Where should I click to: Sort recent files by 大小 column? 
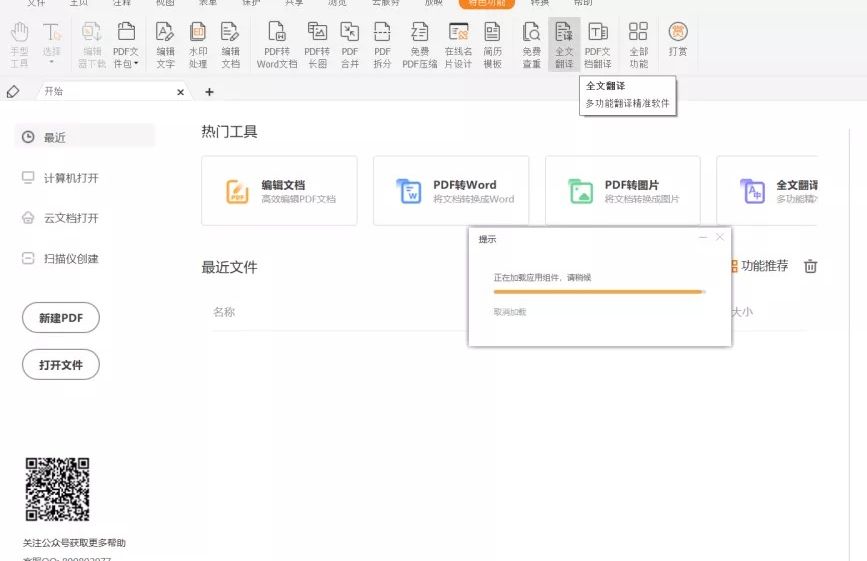tap(742, 312)
